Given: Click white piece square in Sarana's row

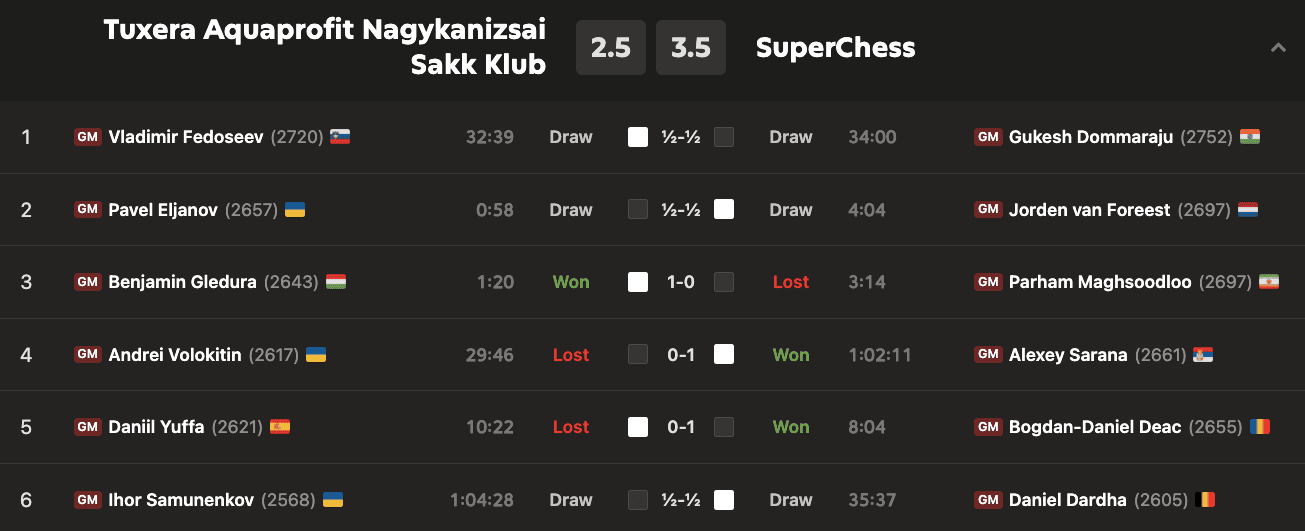Looking at the screenshot, I should pyautogui.click(x=724, y=355).
